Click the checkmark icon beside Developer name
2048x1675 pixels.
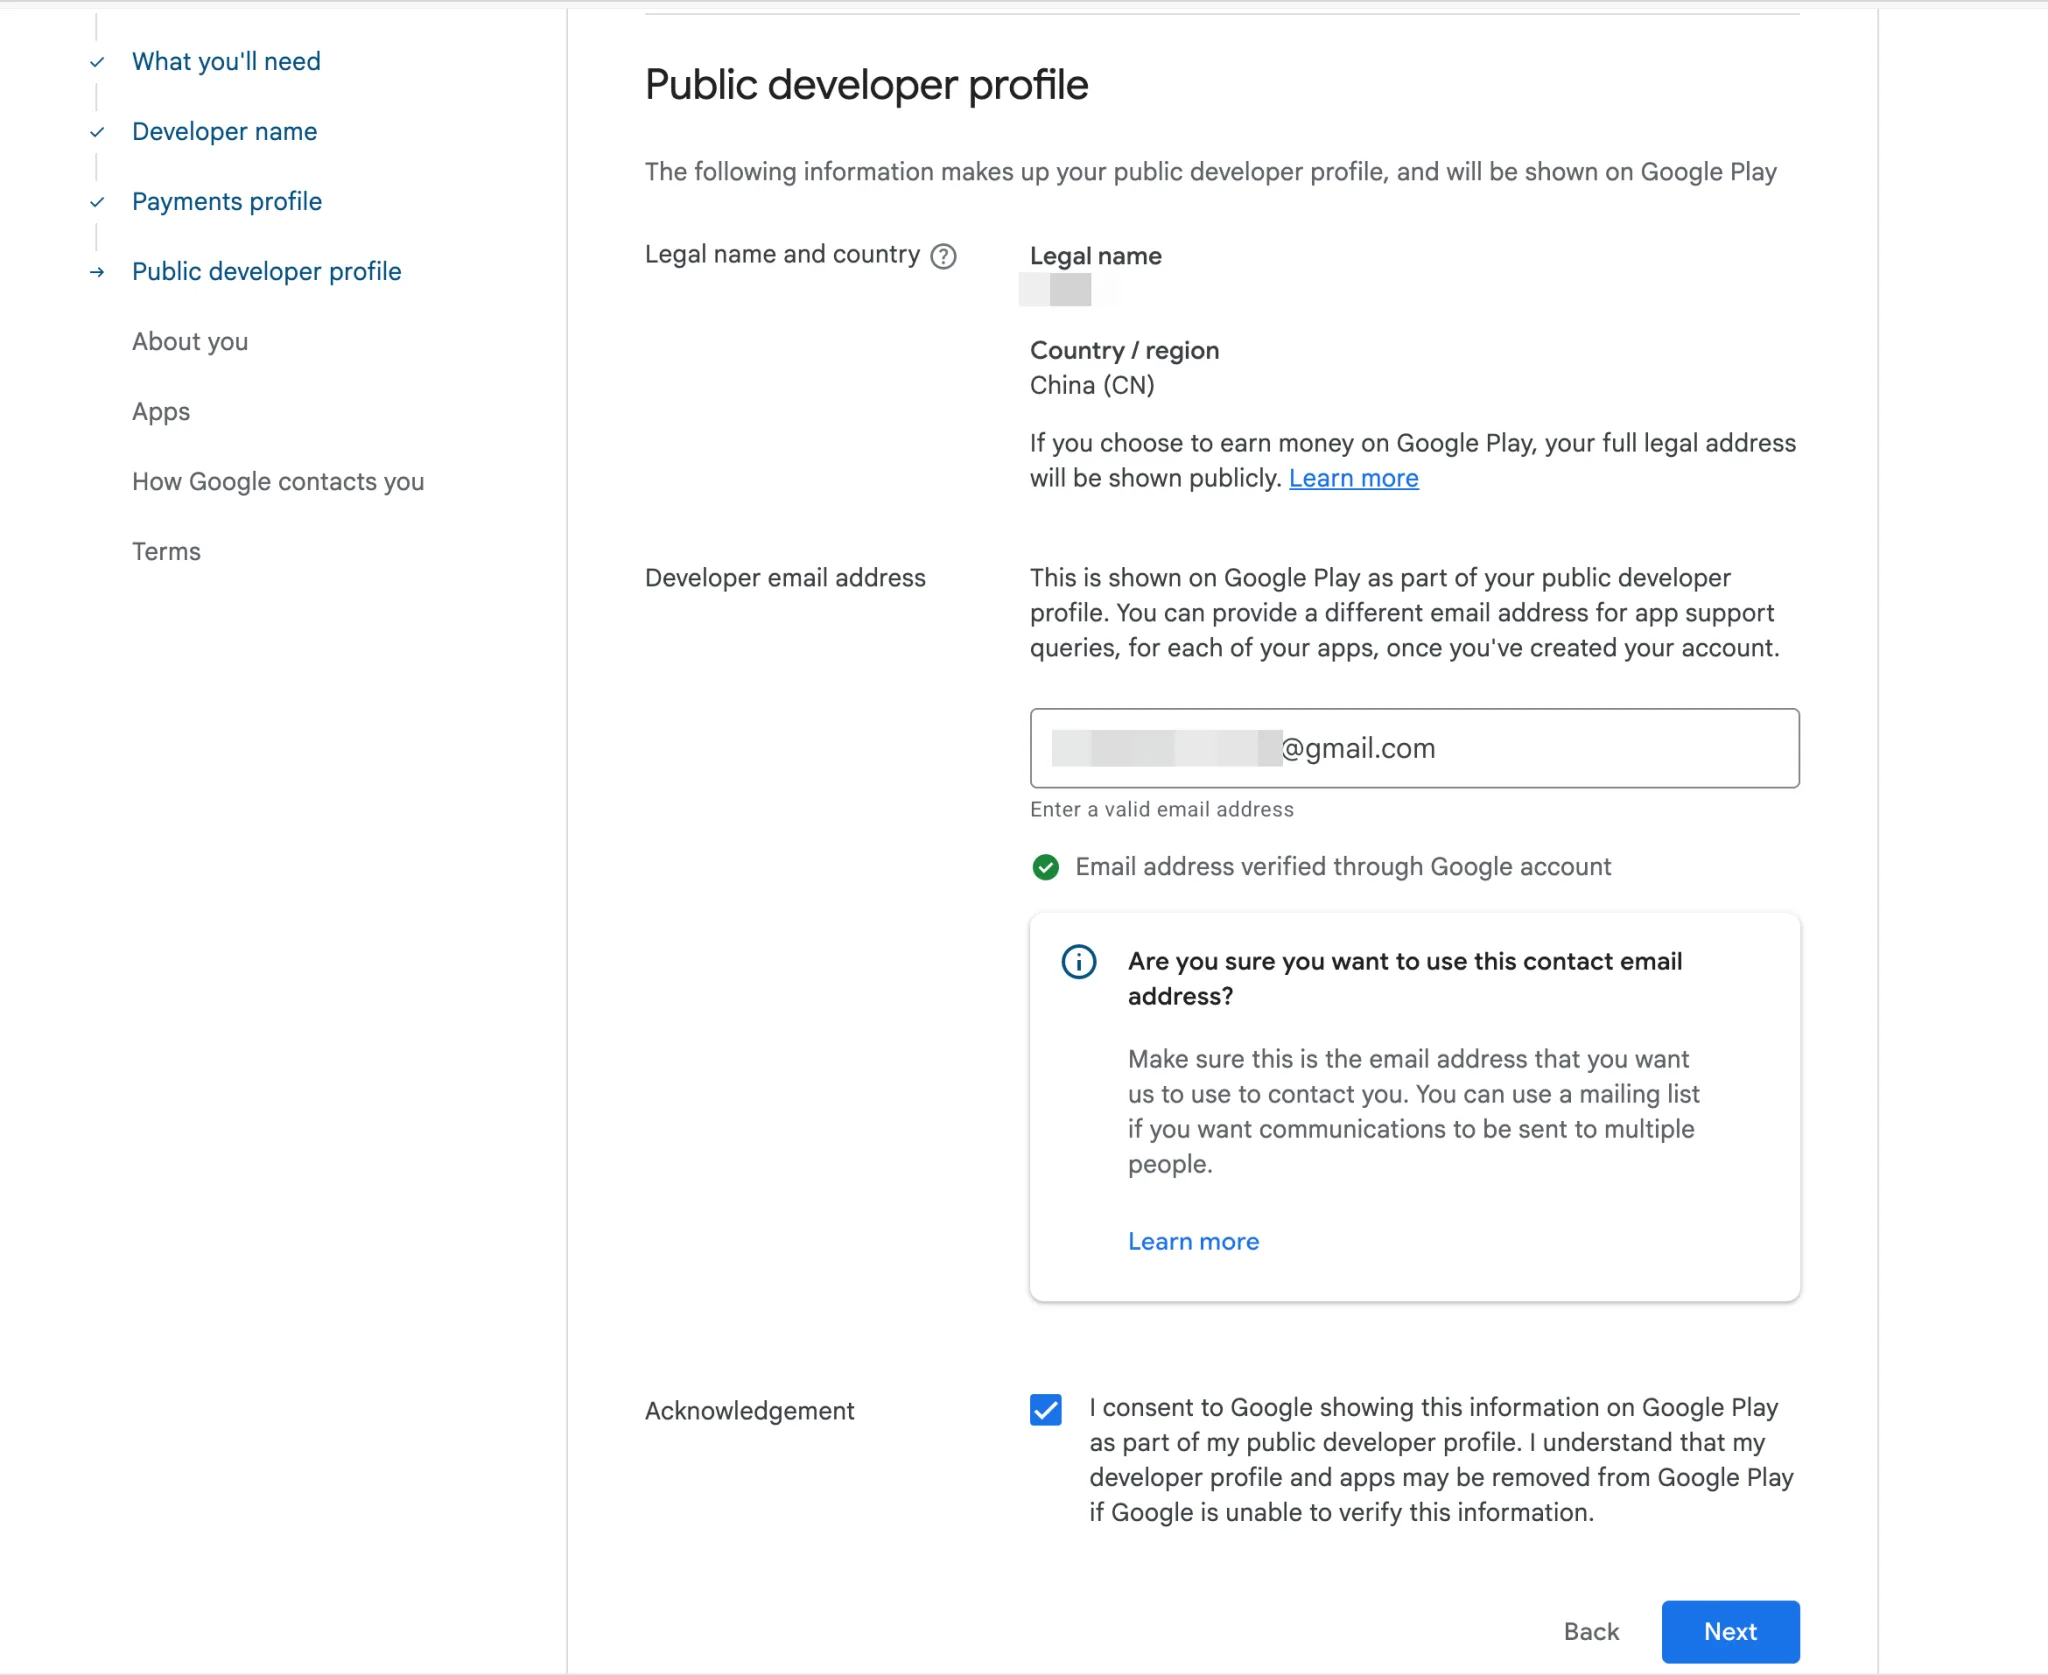[x=96, y=132]
